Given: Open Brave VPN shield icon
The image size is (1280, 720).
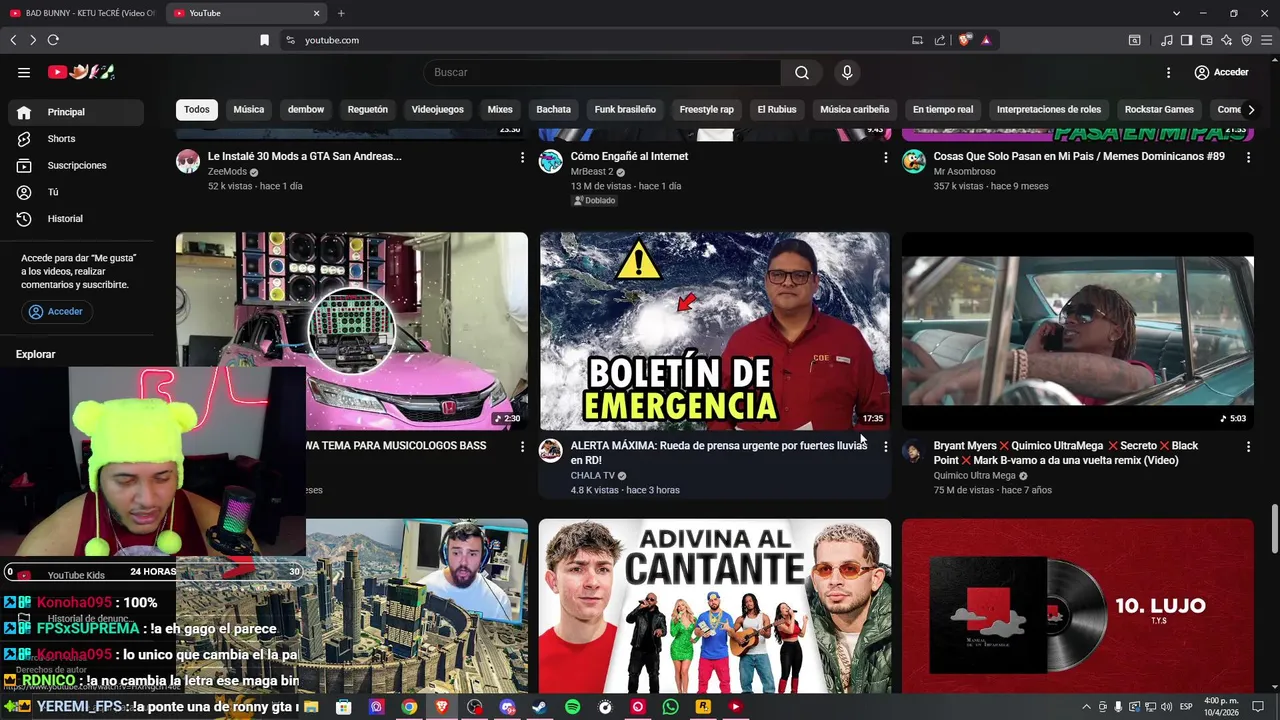Looking at the screenshot, I should pyautogui.click(x=1246, y=40).
